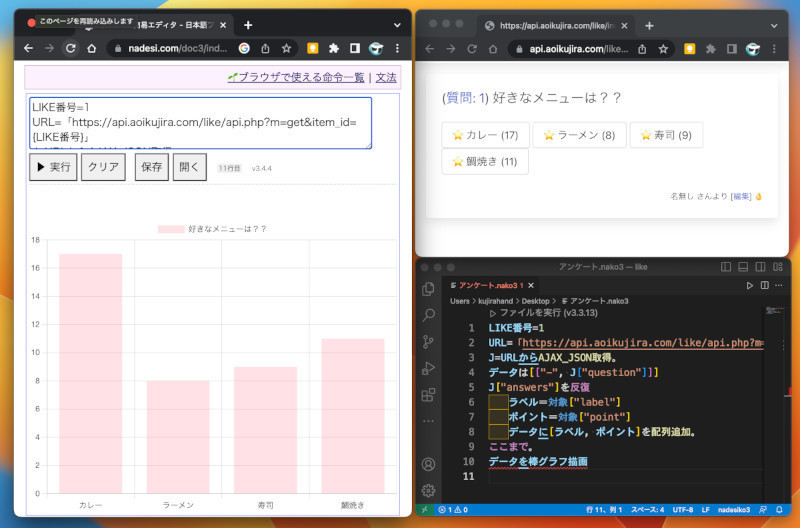Run the program with the 実行 button
Screen dimensions: 800x528
[53, 167]
